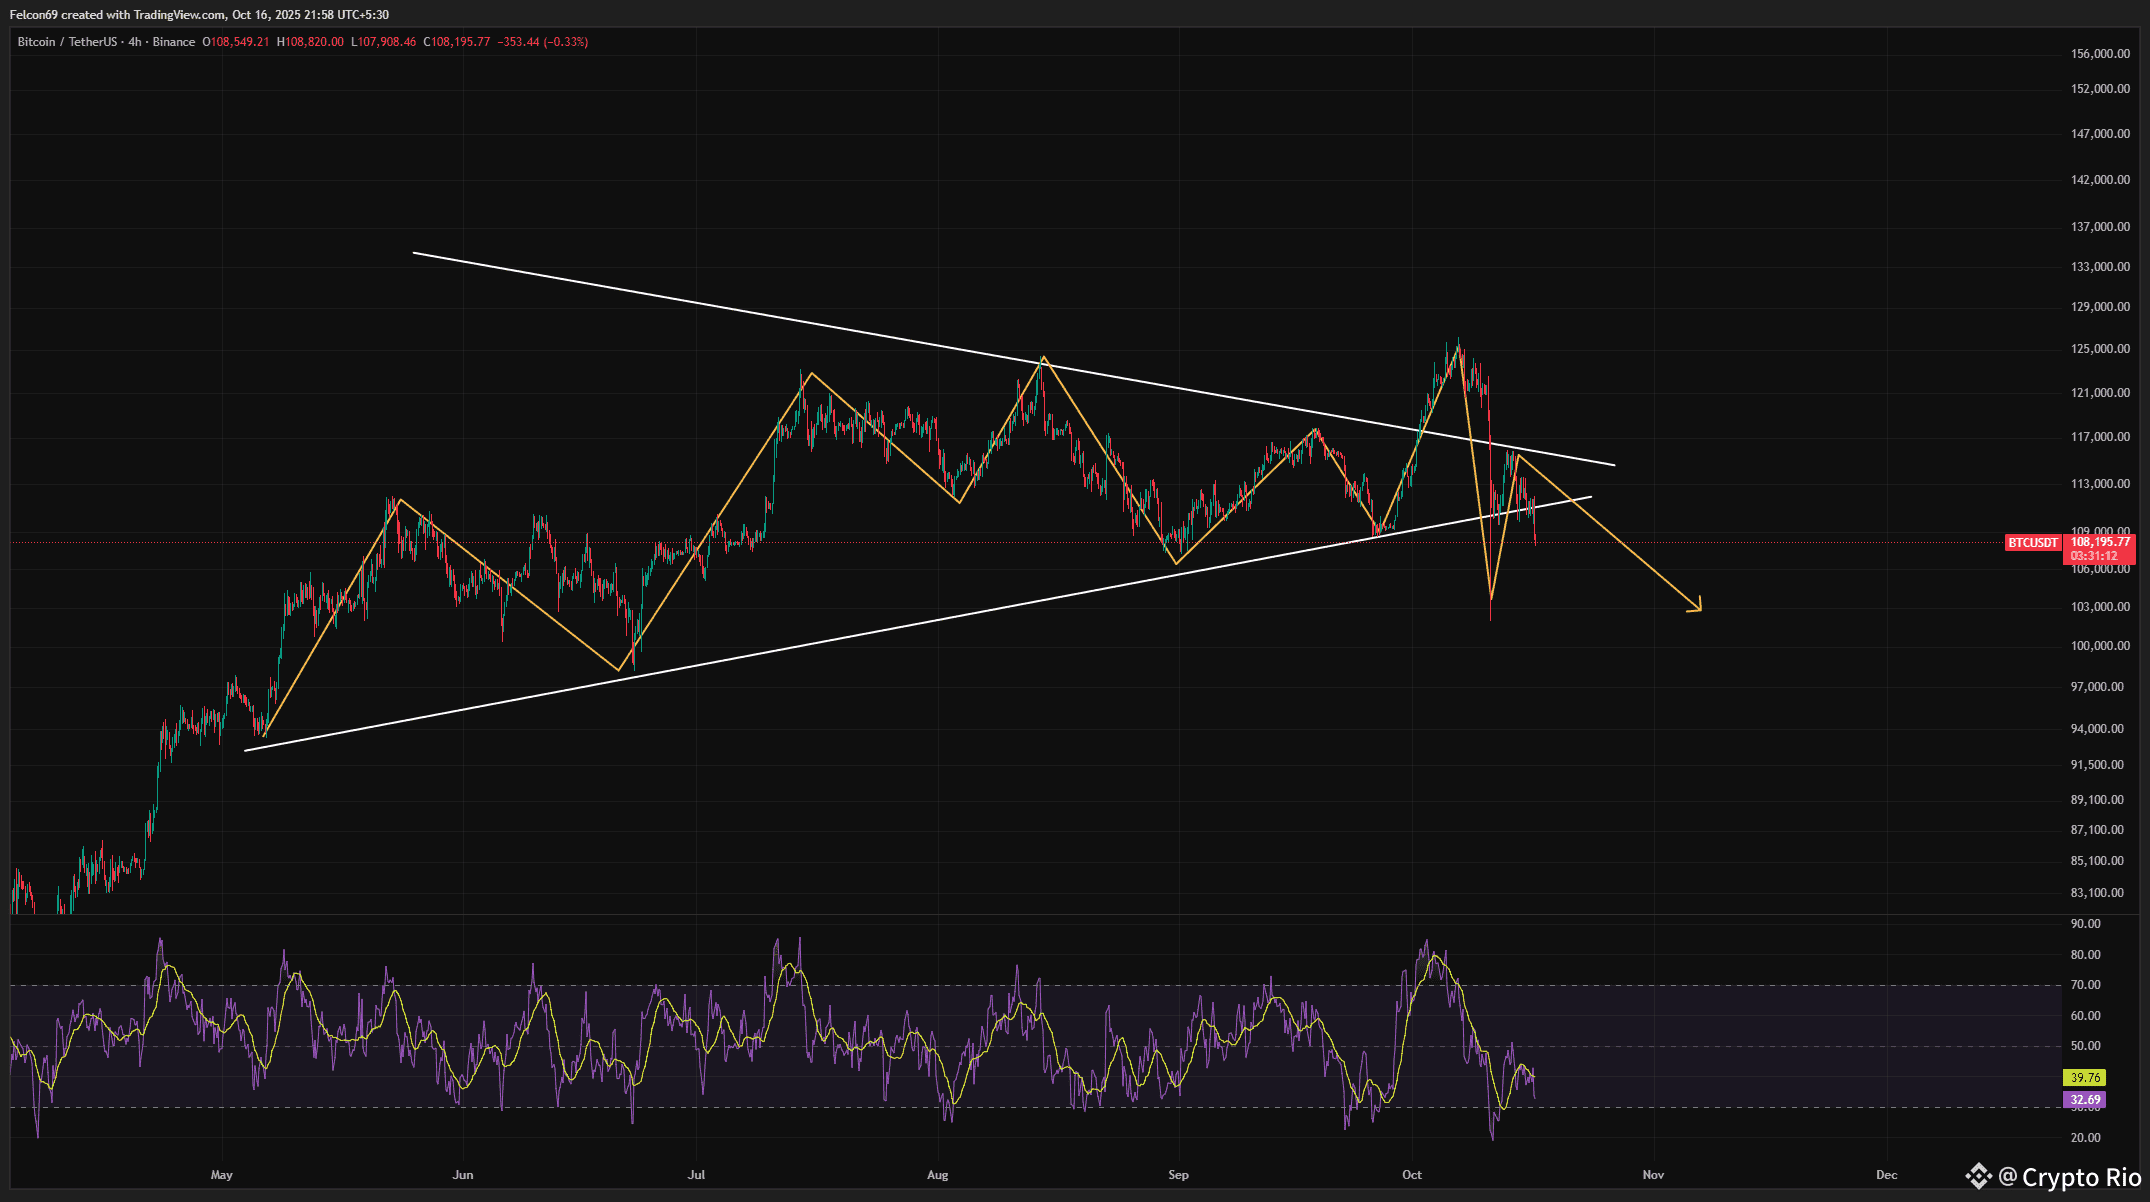Click the high price value H108,820.00
Image resolution: width=2150 pixels, height=1202 pixels.
pos(310,42)
